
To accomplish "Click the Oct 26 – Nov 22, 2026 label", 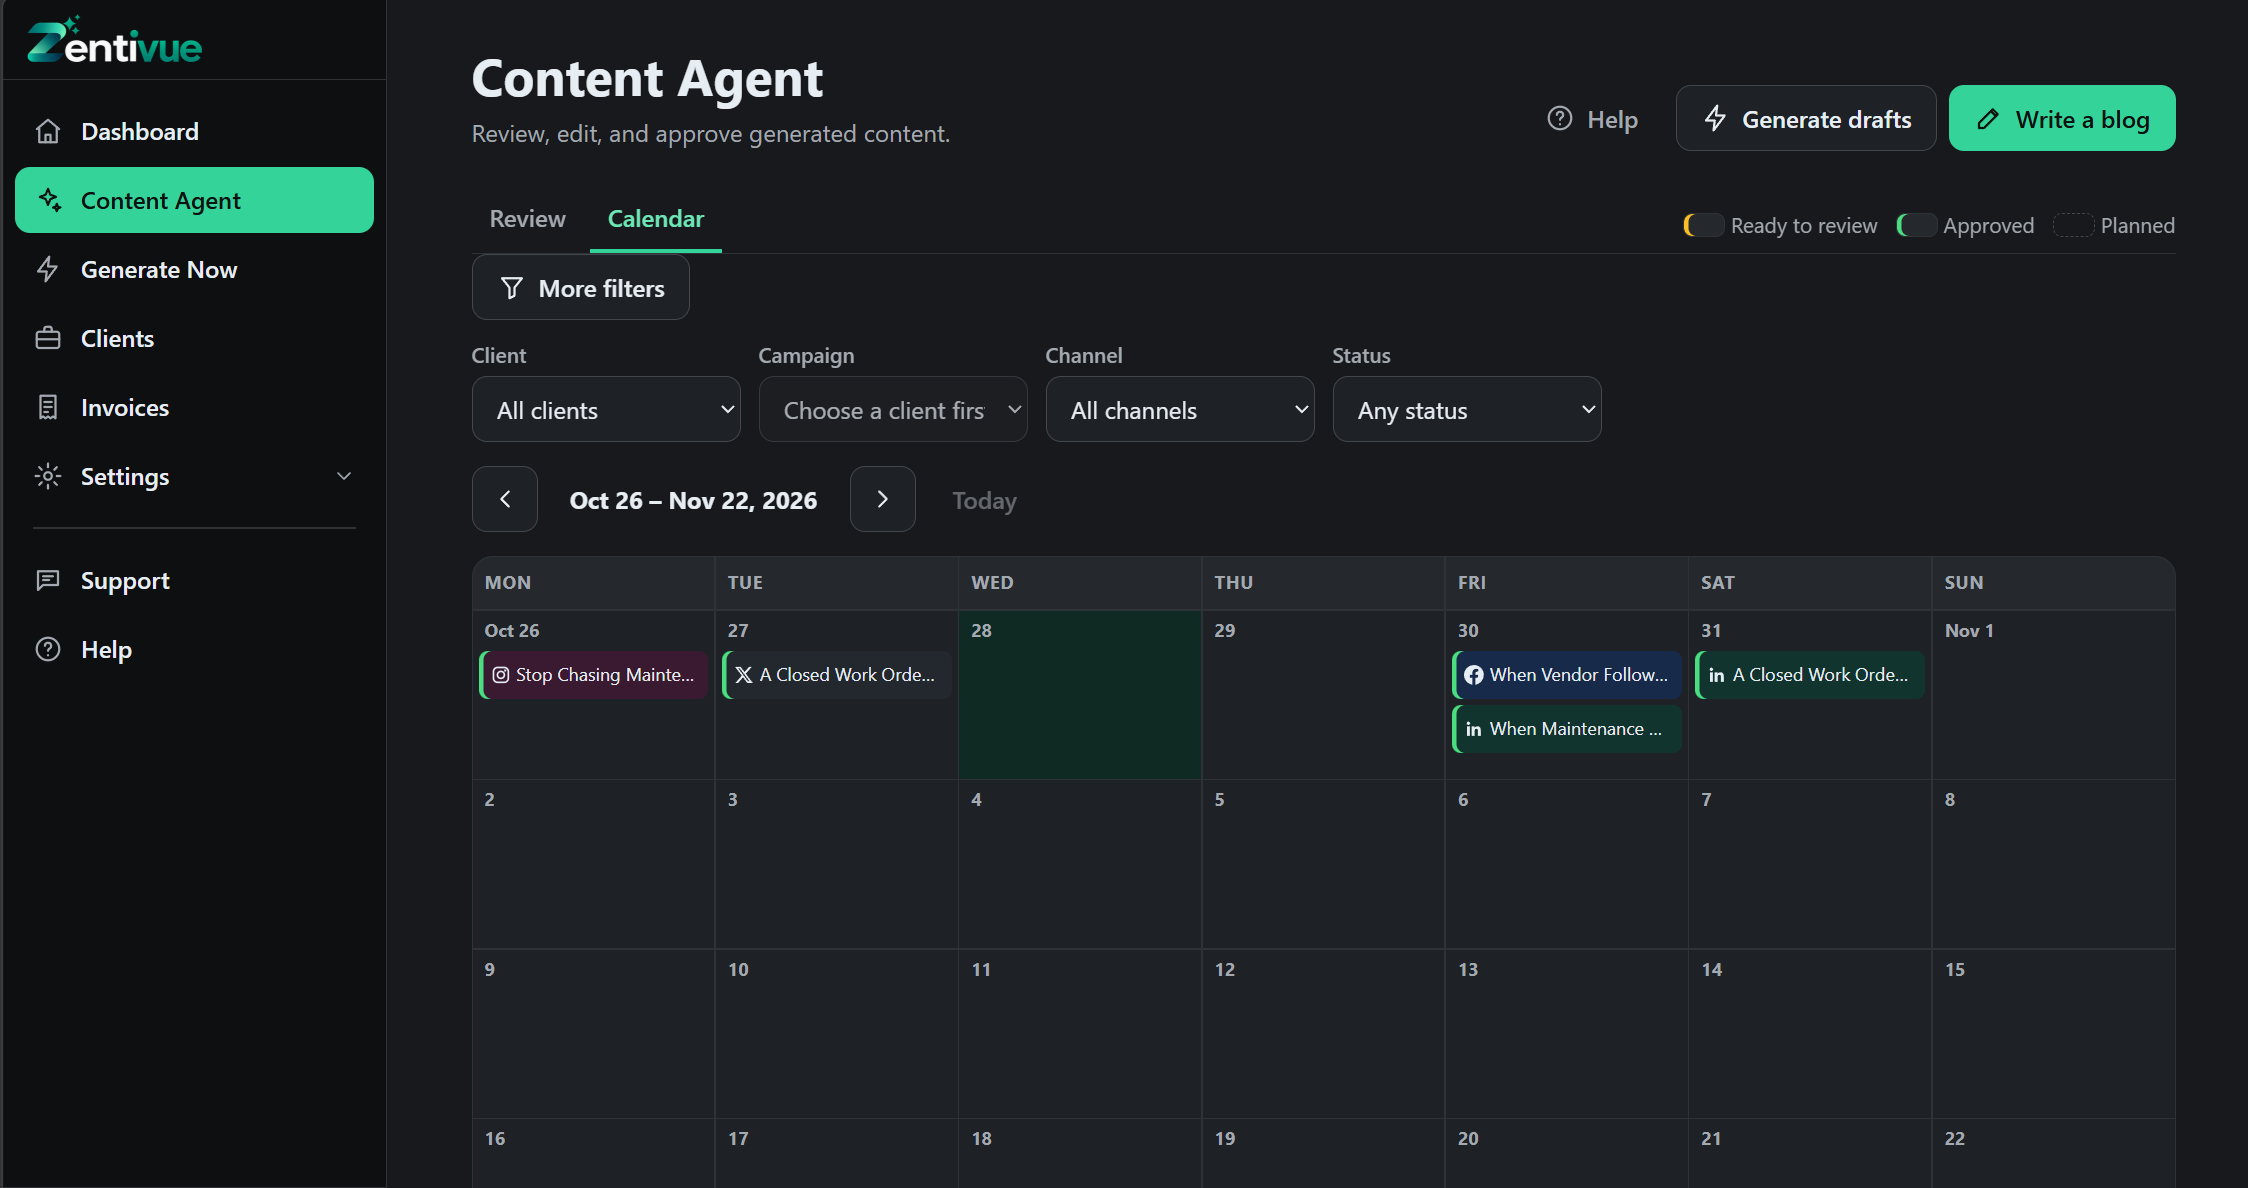I will pos(693,500).
